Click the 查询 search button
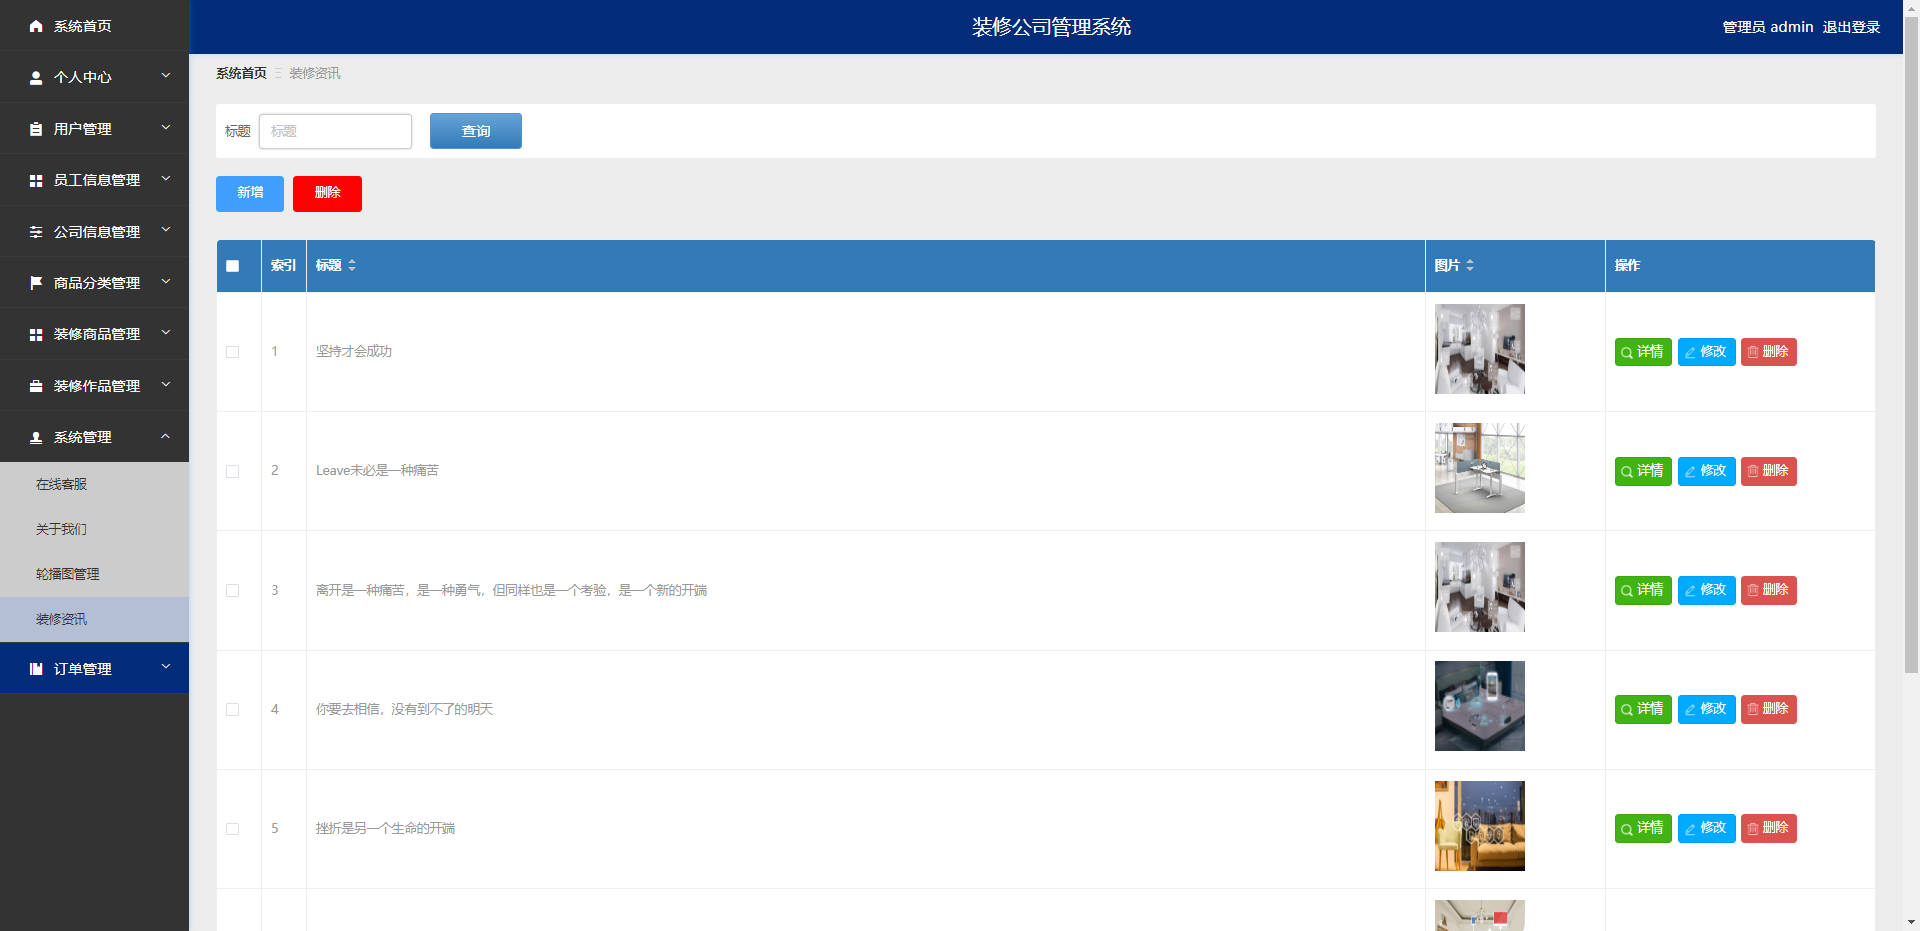 click(x=476, y=131)
